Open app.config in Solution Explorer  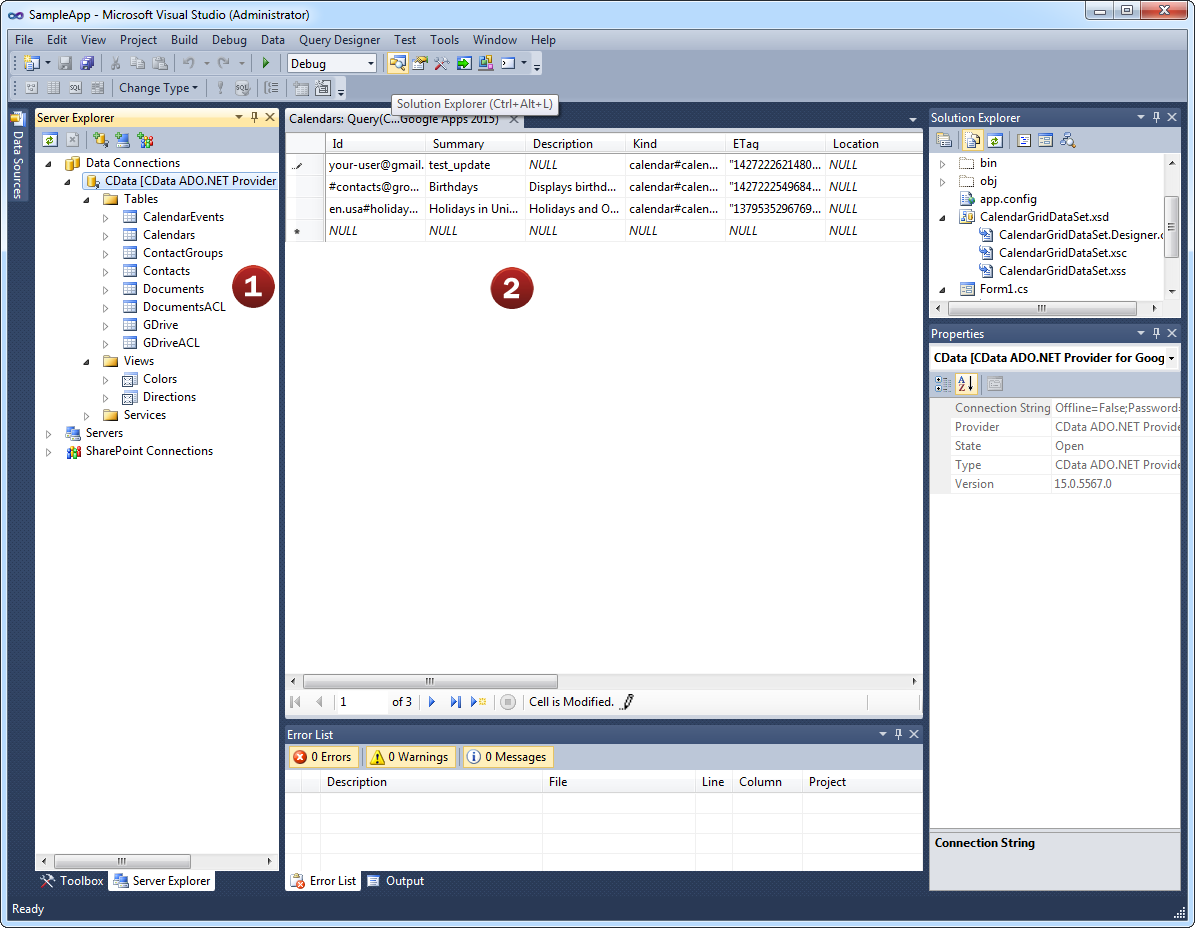pyautogui.click(x=1008, y=199)
